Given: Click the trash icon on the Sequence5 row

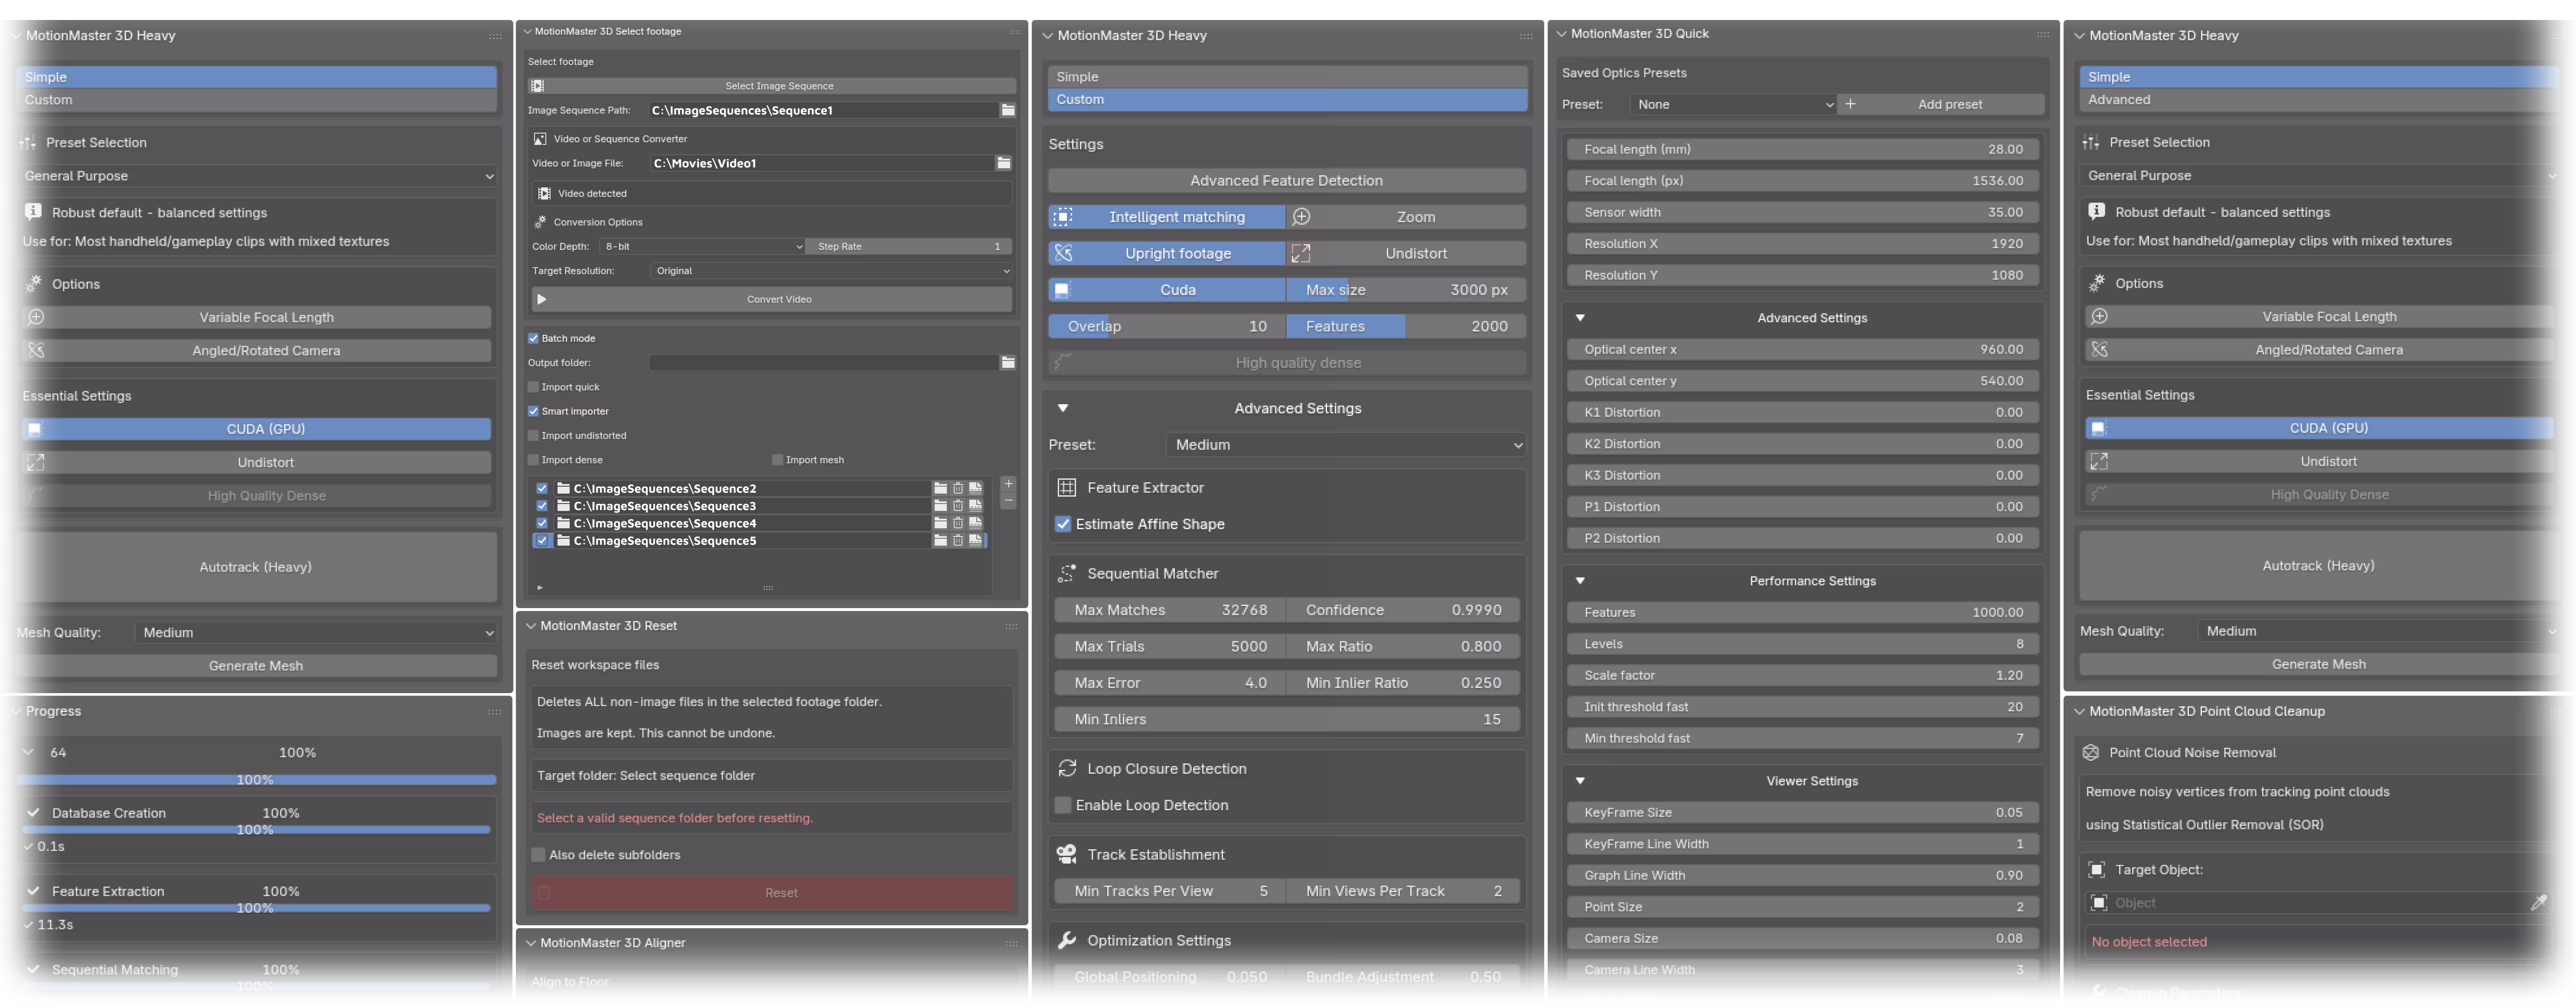Looking at the screenshot, I should (958, 541).
